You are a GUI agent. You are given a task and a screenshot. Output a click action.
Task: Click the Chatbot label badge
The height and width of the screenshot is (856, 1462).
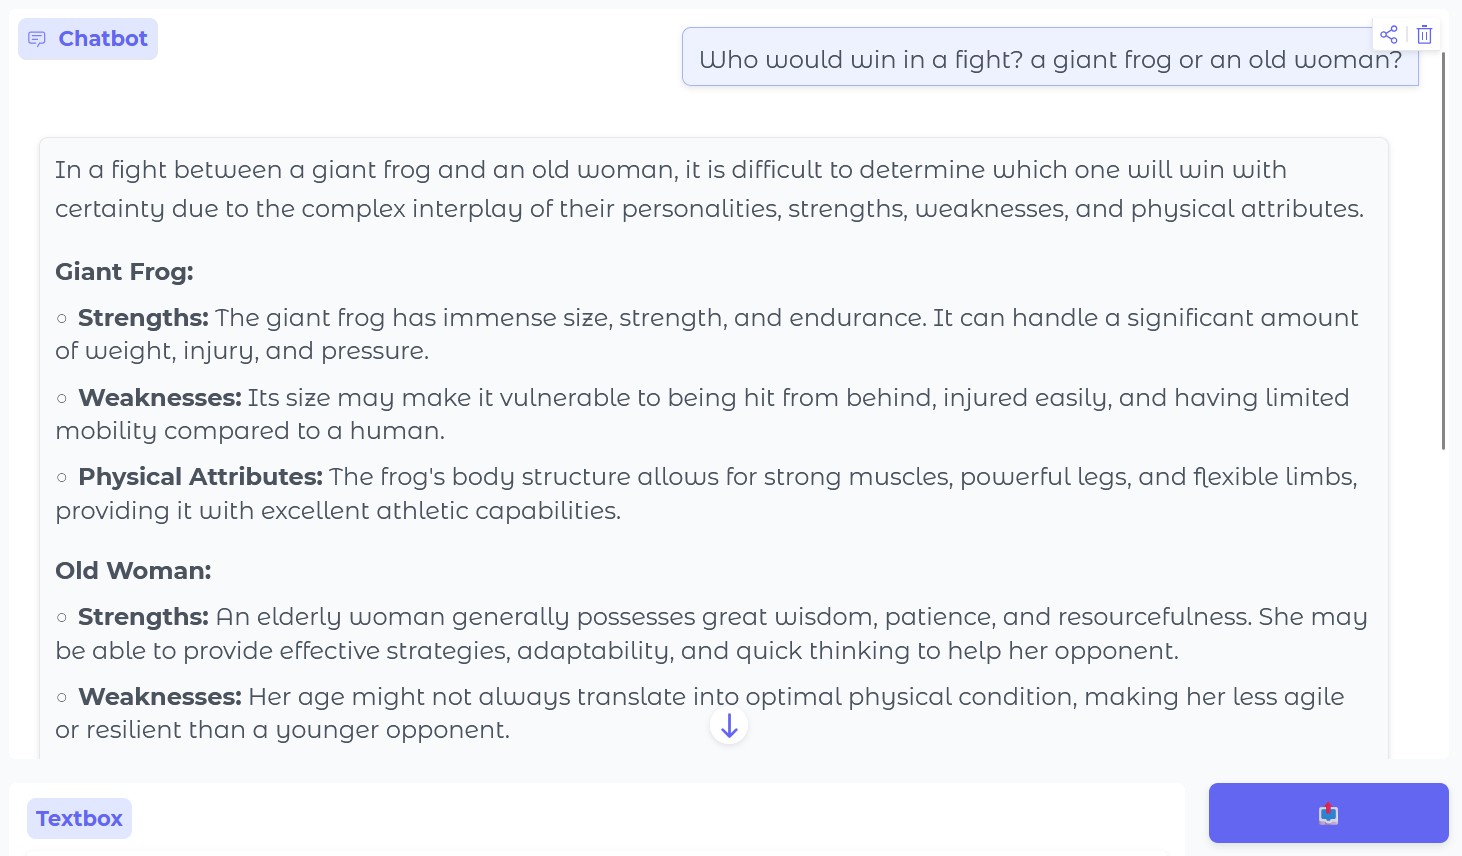(88, 39)
